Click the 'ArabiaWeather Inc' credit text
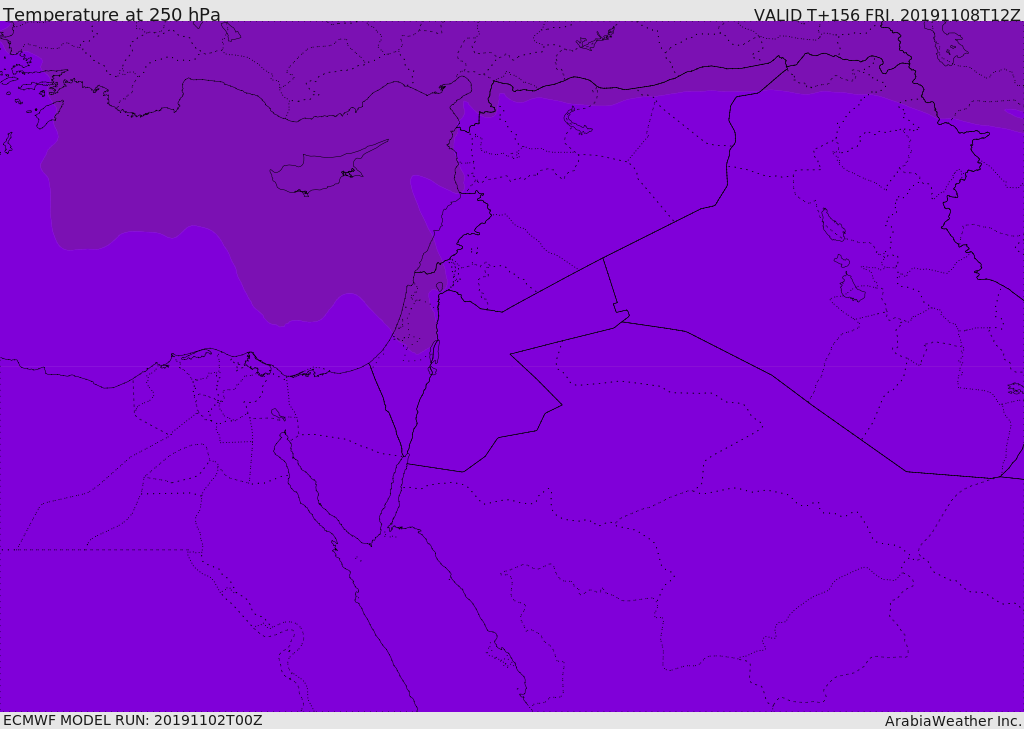 pyautogui.click(x=952, y=721)
